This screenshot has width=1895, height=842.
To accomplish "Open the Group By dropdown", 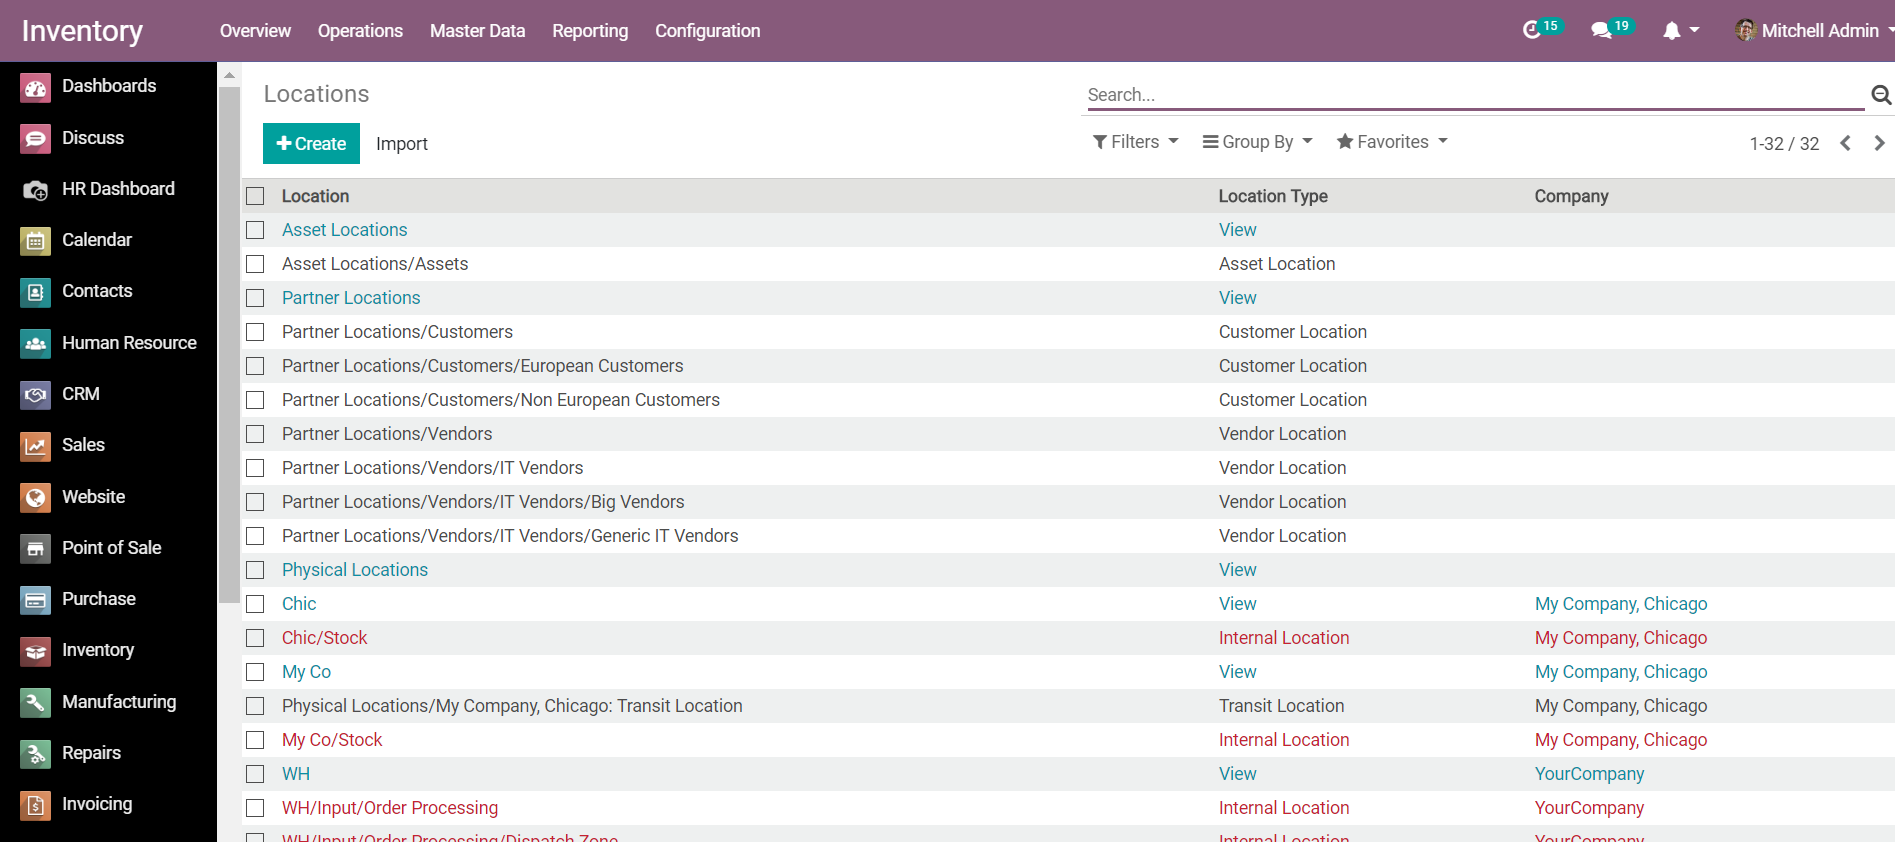I will pyautogui.click(x=1257, y=142).
